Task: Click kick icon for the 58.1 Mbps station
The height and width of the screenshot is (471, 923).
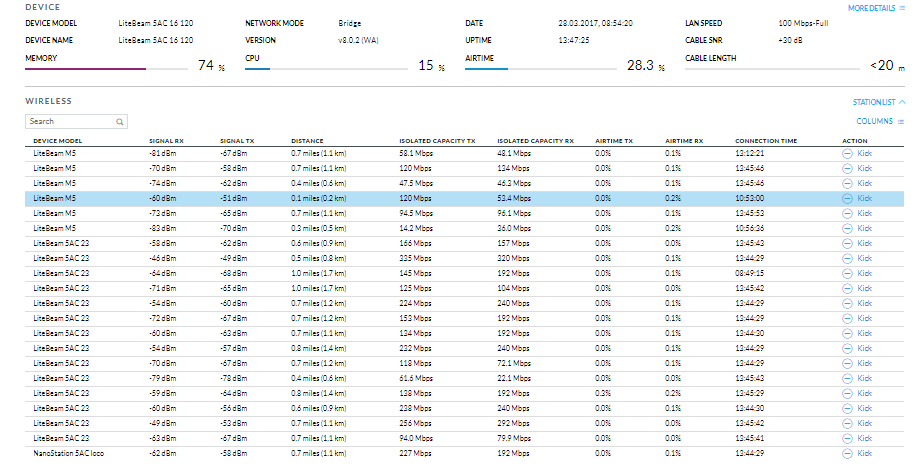Action: (x=847, y=153)
